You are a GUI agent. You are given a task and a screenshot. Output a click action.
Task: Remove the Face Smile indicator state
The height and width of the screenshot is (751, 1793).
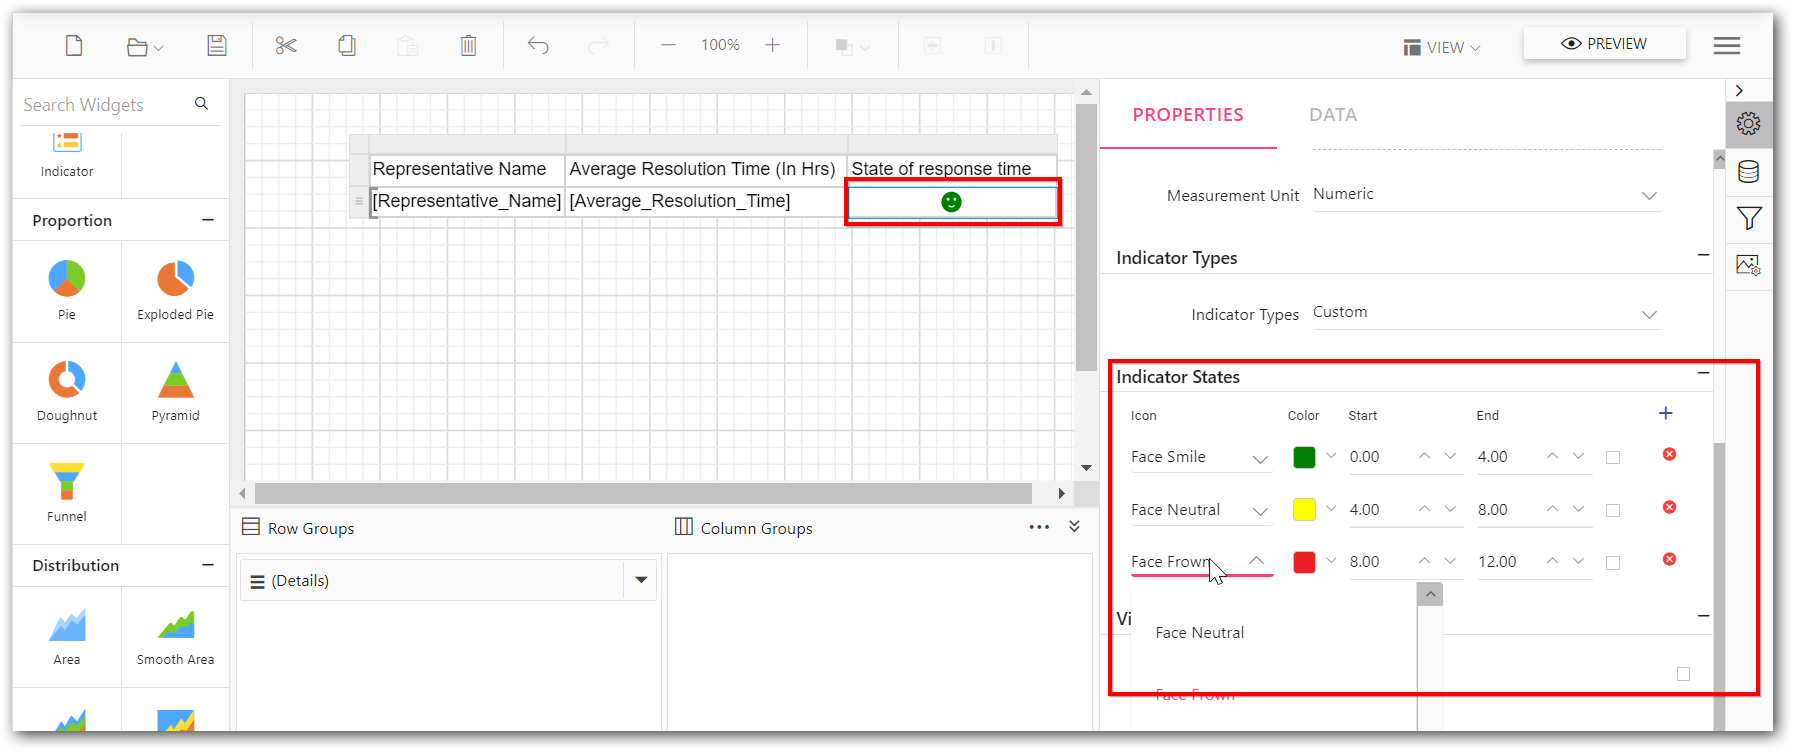(x=1669, y=454)
